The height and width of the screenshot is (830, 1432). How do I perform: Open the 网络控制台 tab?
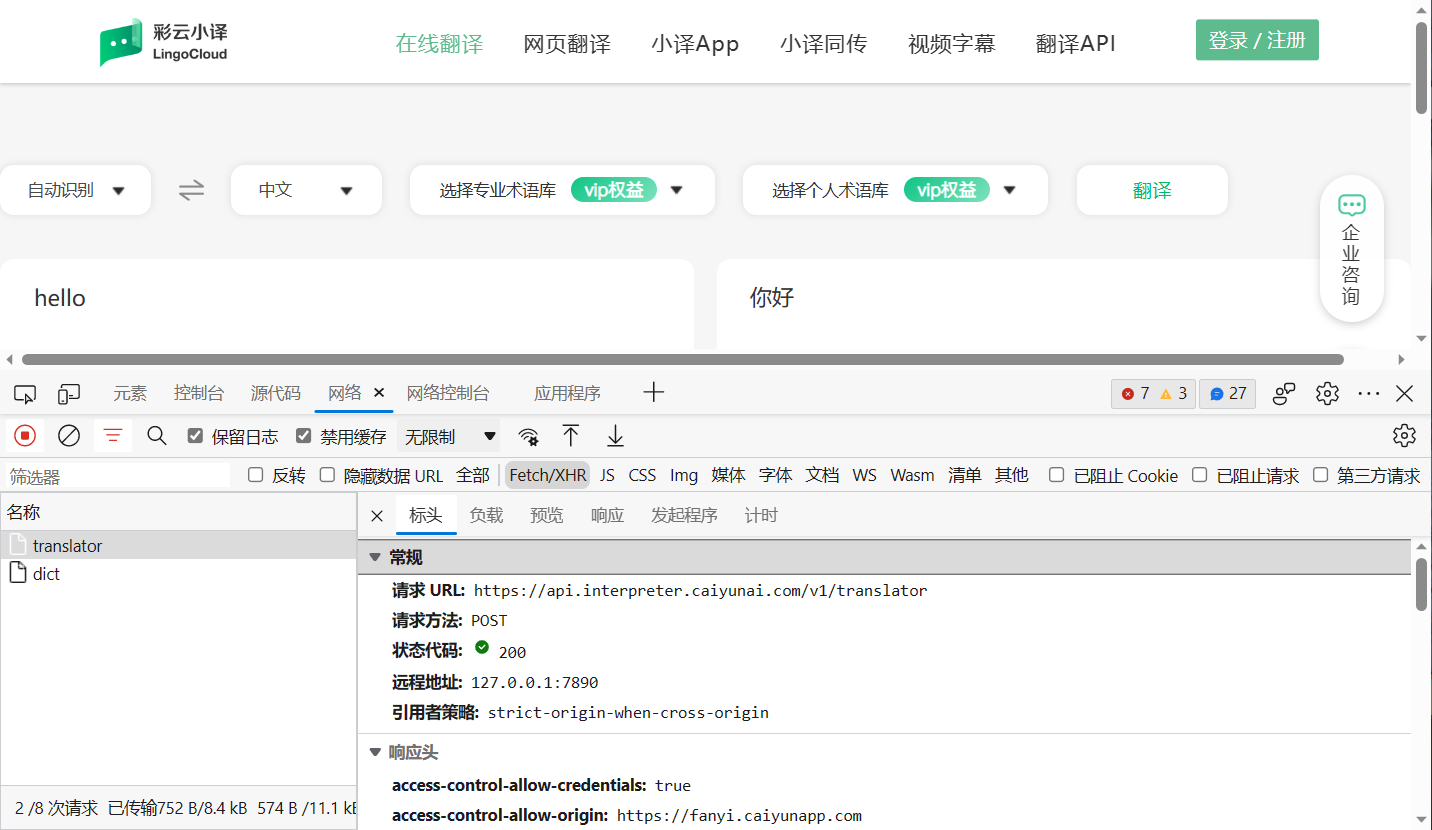[x=448, y=393]
